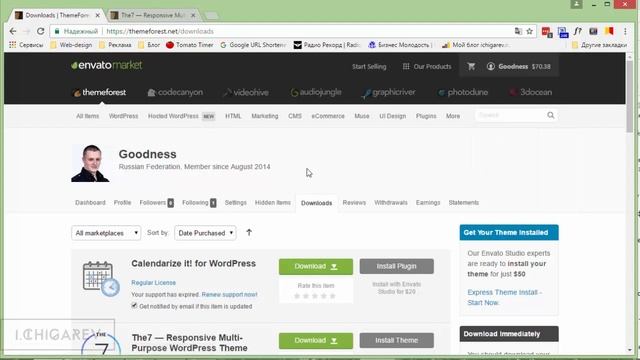Click Start Selling link
The image size is (640, 360).
pos(369,67)
